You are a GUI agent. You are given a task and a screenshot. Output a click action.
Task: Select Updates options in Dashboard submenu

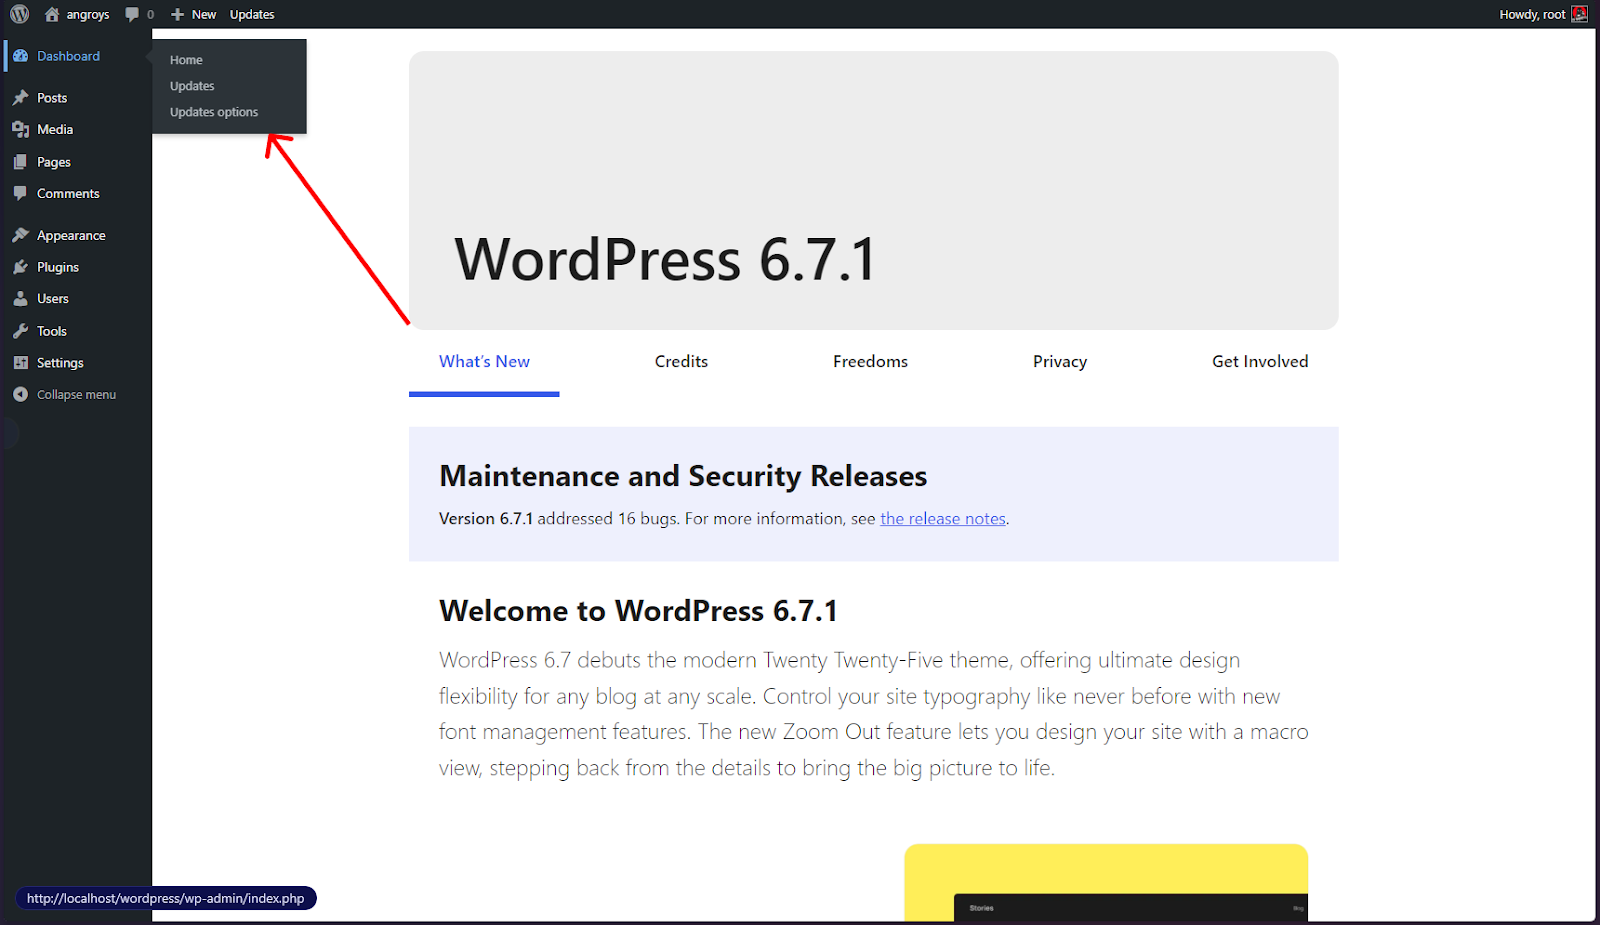214,112
